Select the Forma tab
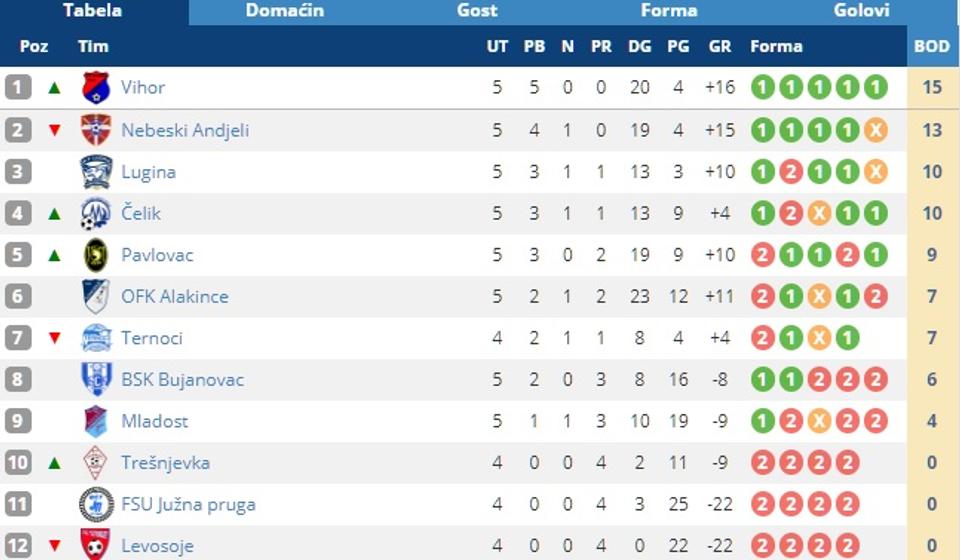 point(669,11)
